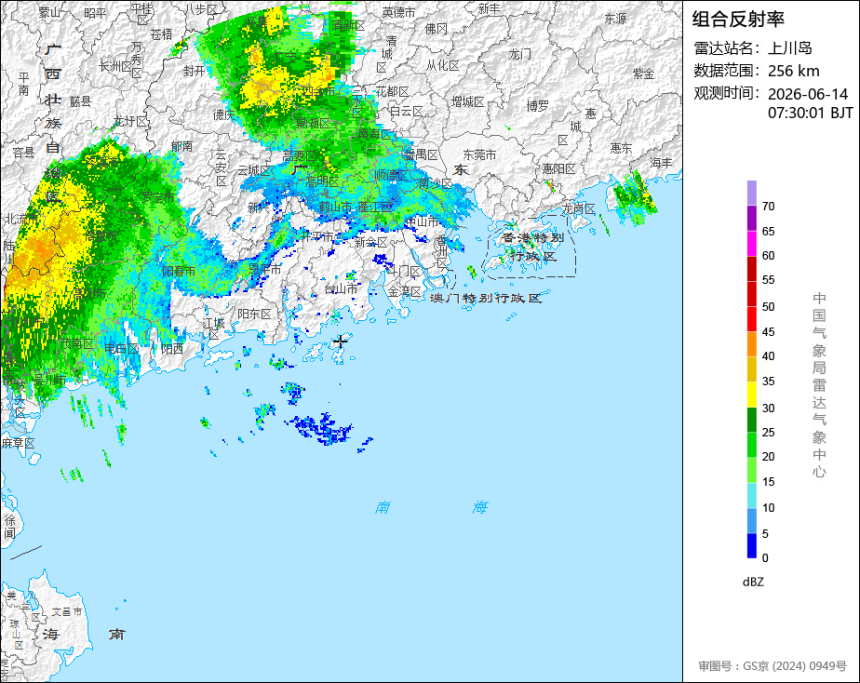
Task: Click the 澳门特别行政区 map label
Action: tap(486, 298)
